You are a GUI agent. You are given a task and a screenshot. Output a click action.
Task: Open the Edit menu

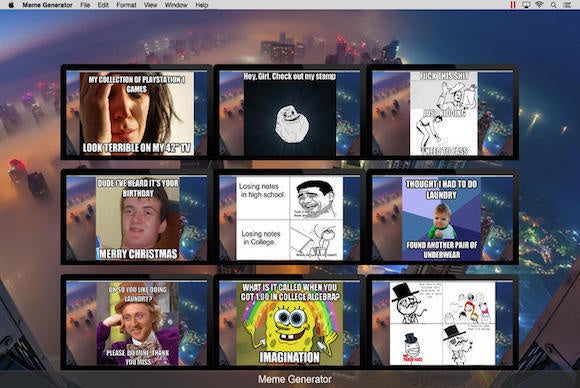(x=103, y=5)
